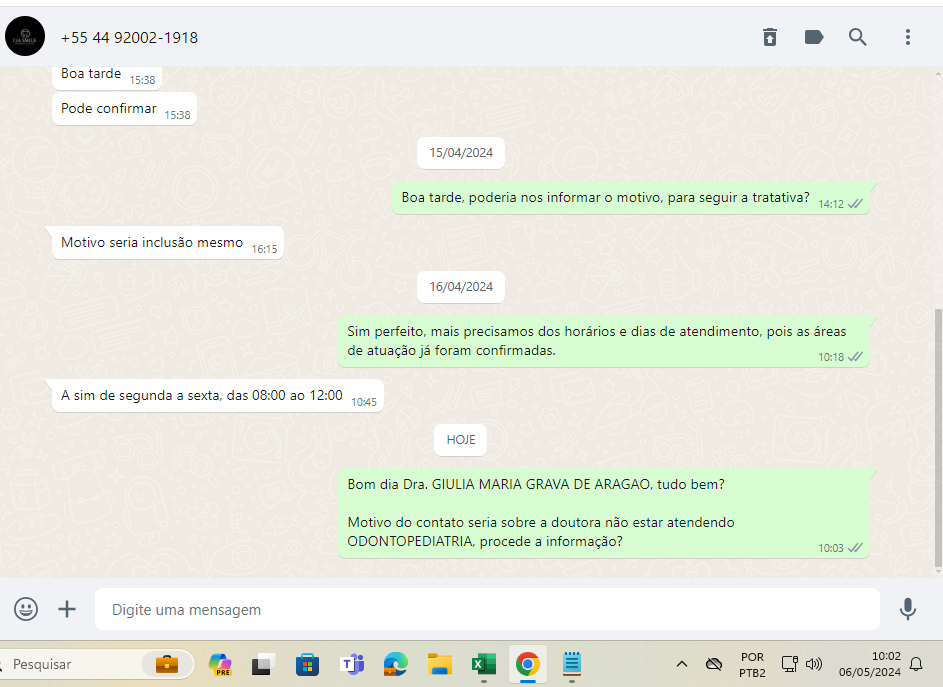Click read receipt ticks on 10:03 message
The width and height of the screenshot is (943, 687).
pyautogui.click(x=855, y=548)
